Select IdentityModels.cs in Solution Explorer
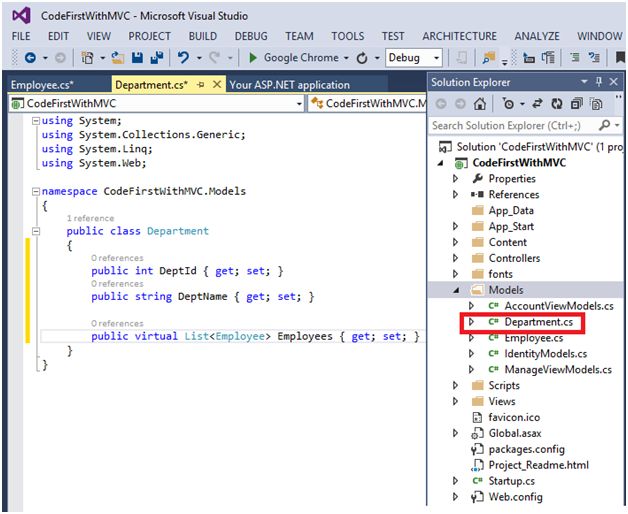 tap(545, 354)
